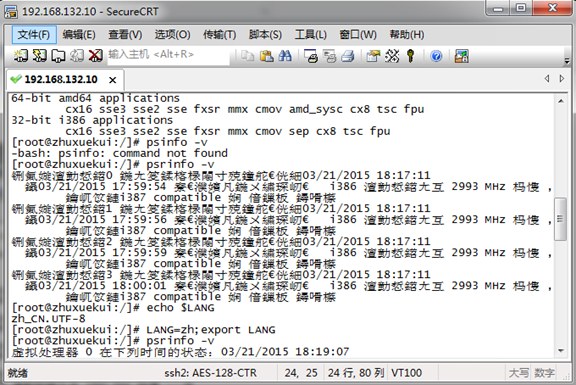Viewport: 576px width, 385px height.
Task: Click the SecureCRT title bar app icon
Action: click(x=11, y=12)
